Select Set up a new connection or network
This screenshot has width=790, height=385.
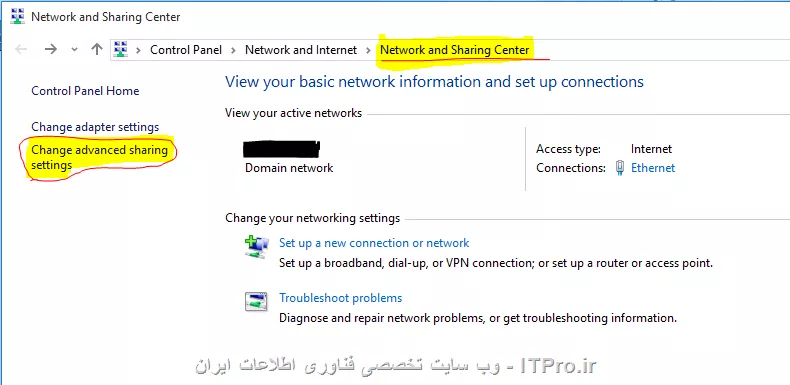pos(374,243)
